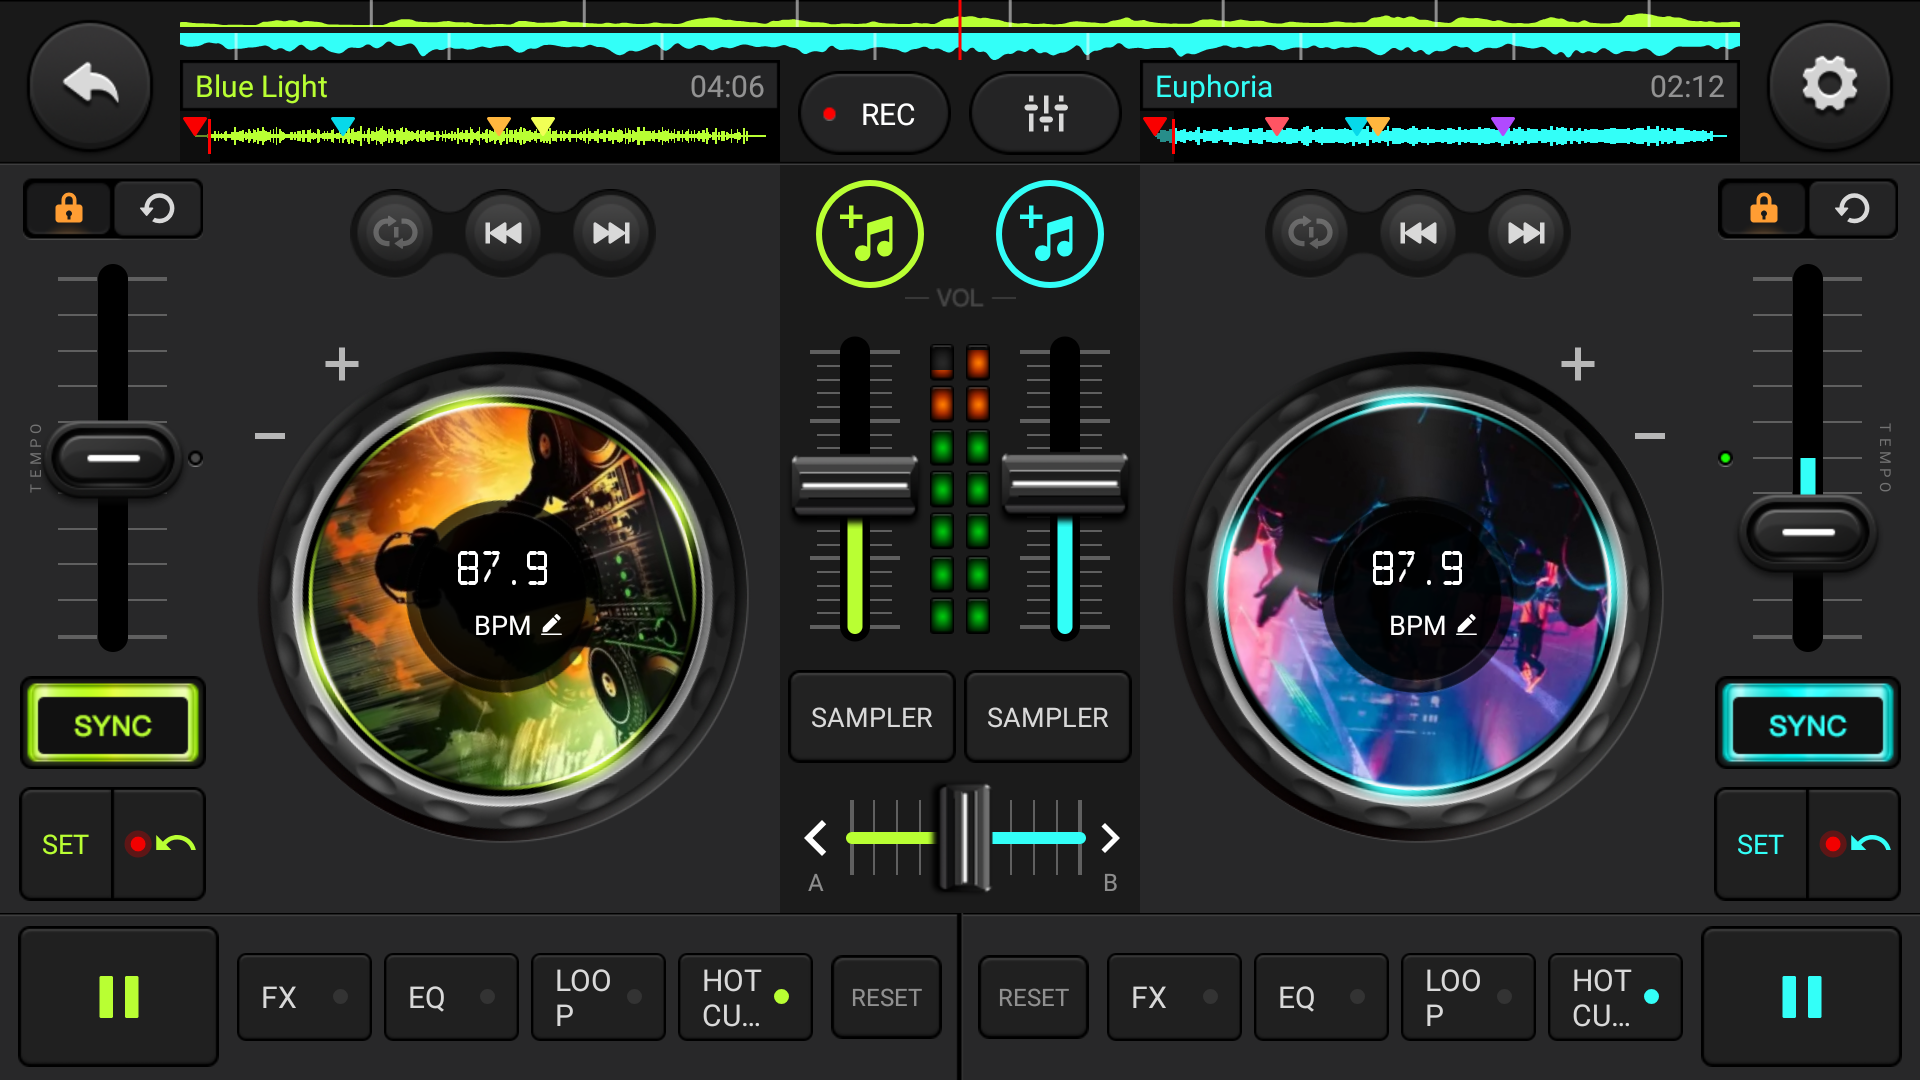
Task: Open the left deck FX tab
Action: (x=303, y=997)
